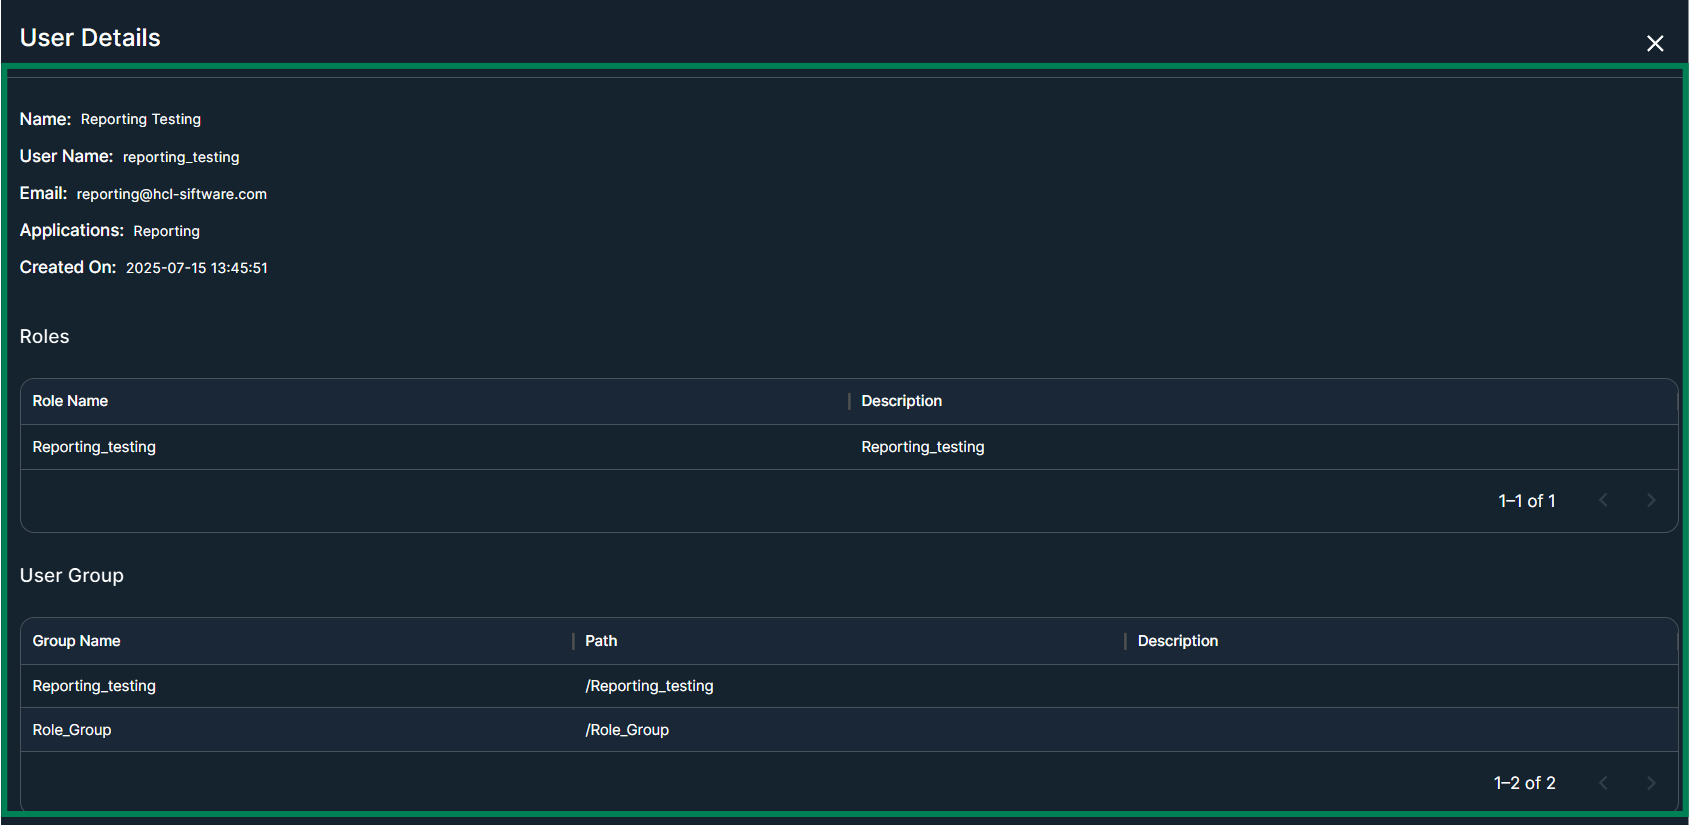Click the /Reporting_testing path cell
Image resolution: width=1689 pixels, height=825 pixels.
pyautogui.click(x=650, y=686)
